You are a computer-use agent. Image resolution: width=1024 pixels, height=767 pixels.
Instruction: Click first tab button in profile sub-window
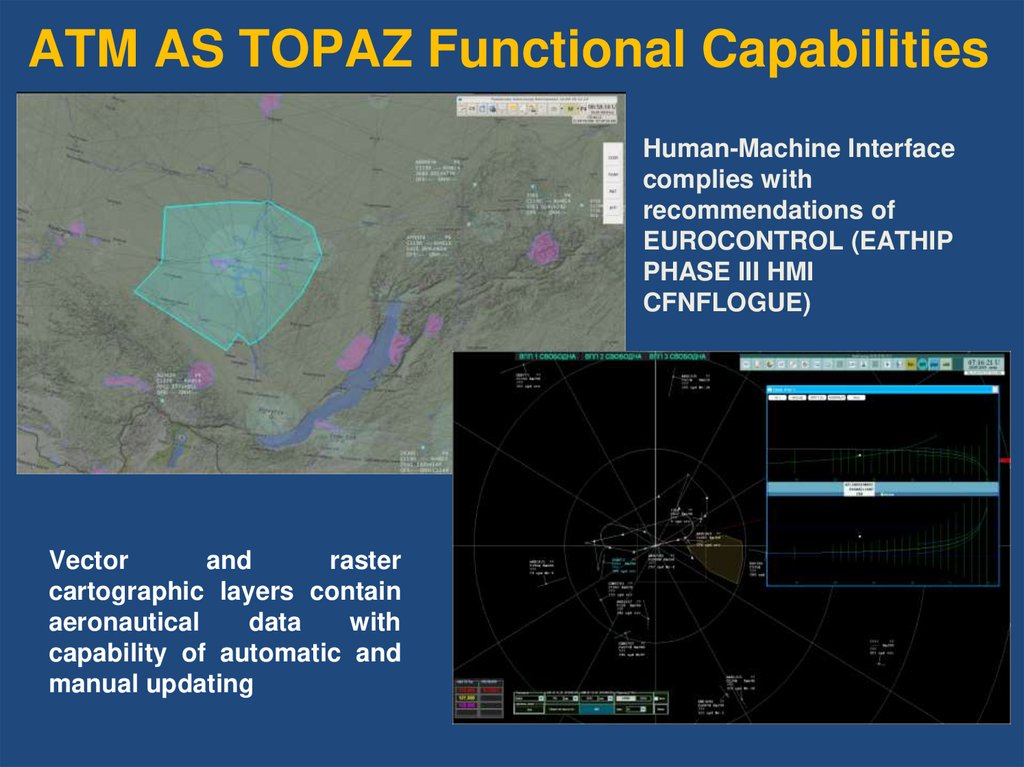point(777,397)
